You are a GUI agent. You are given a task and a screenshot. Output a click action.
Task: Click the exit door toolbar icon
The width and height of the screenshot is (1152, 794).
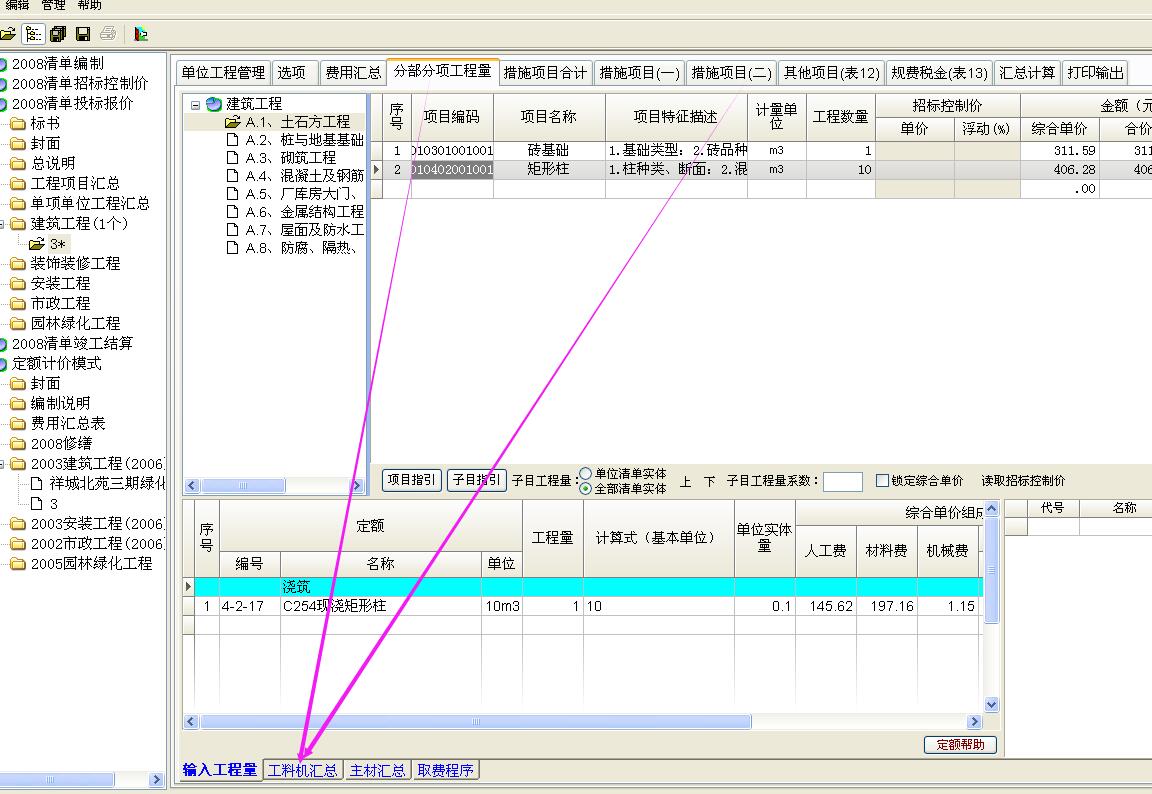point(140,34)
